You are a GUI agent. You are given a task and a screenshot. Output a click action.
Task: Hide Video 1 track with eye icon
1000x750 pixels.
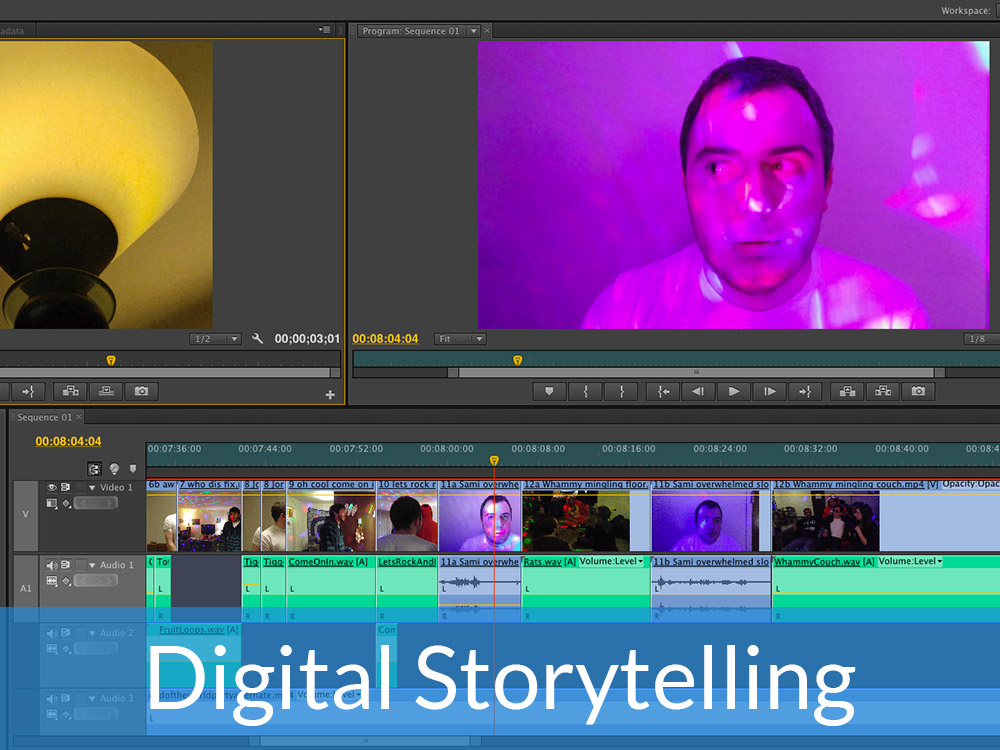(52, 487)
